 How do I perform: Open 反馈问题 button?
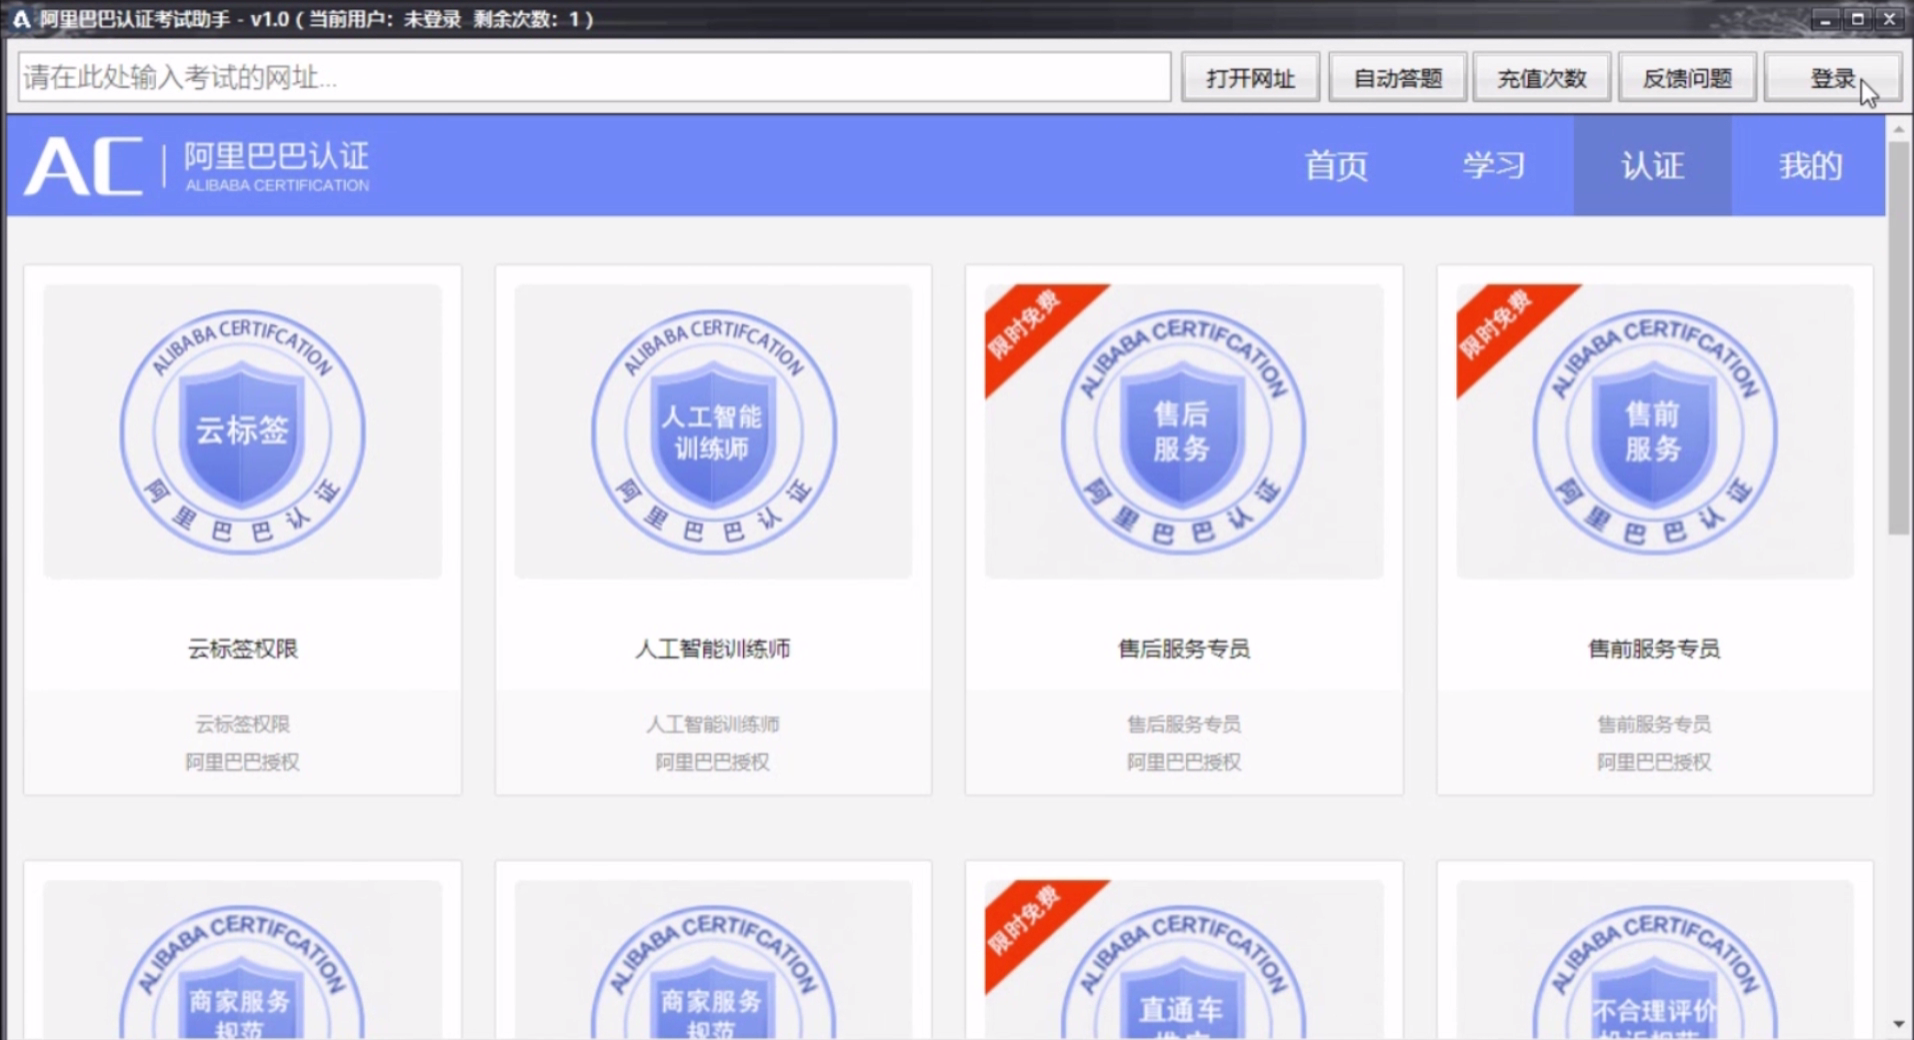pos(1687,78)
